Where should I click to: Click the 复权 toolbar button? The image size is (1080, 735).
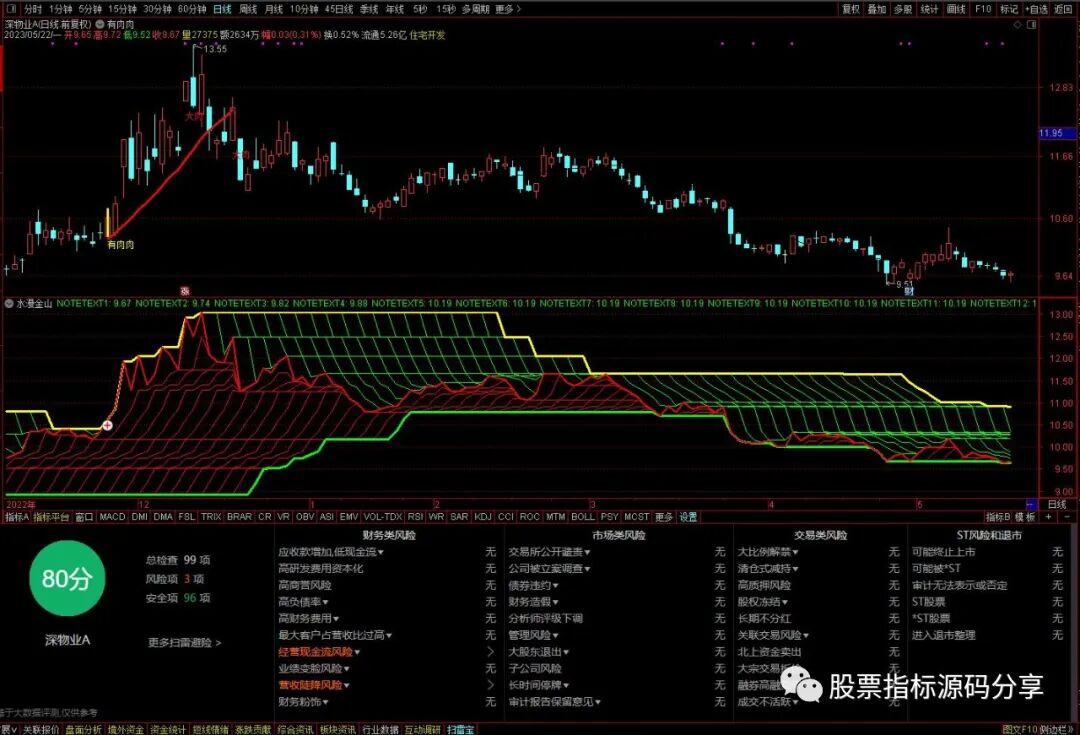pos(851,9)
